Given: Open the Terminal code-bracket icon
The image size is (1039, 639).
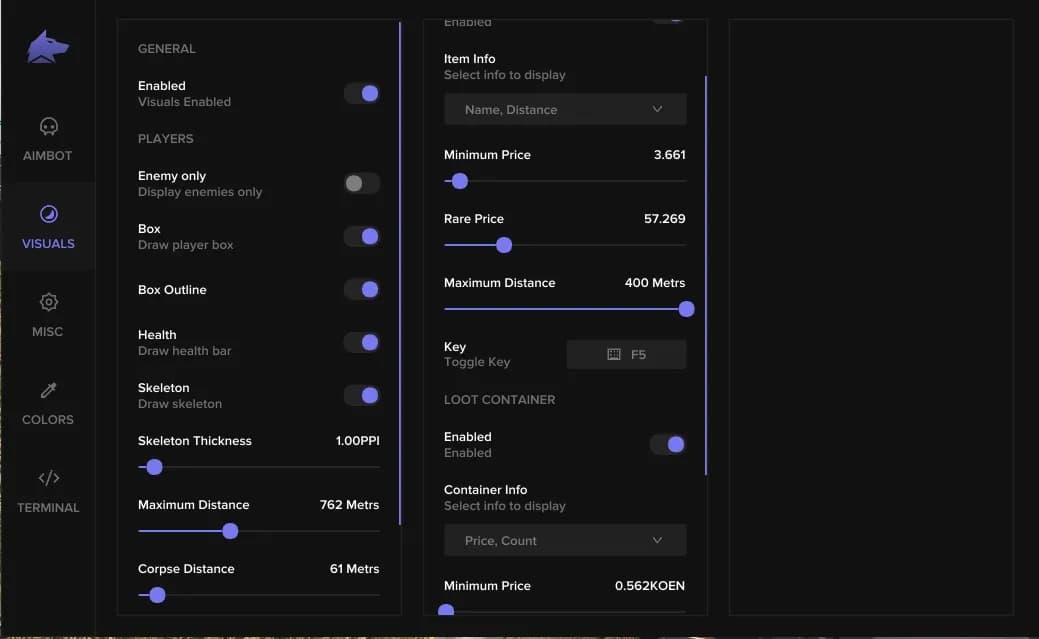Looking at the screenshot, I should (x=48, y=478).
